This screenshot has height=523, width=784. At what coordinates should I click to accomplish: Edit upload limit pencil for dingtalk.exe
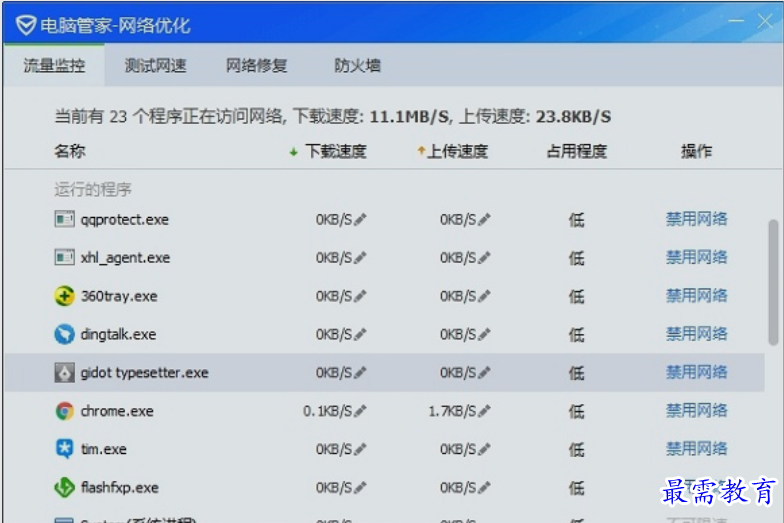click(484, 334)
